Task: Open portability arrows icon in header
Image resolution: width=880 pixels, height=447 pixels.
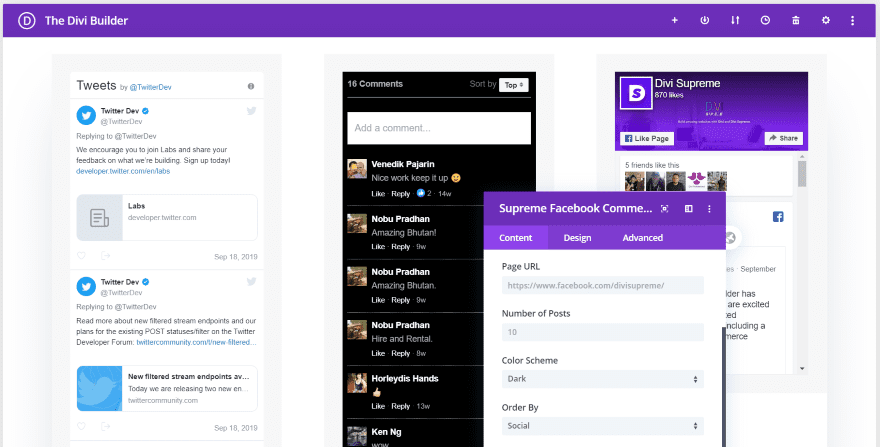Action: tap(735, 20)
